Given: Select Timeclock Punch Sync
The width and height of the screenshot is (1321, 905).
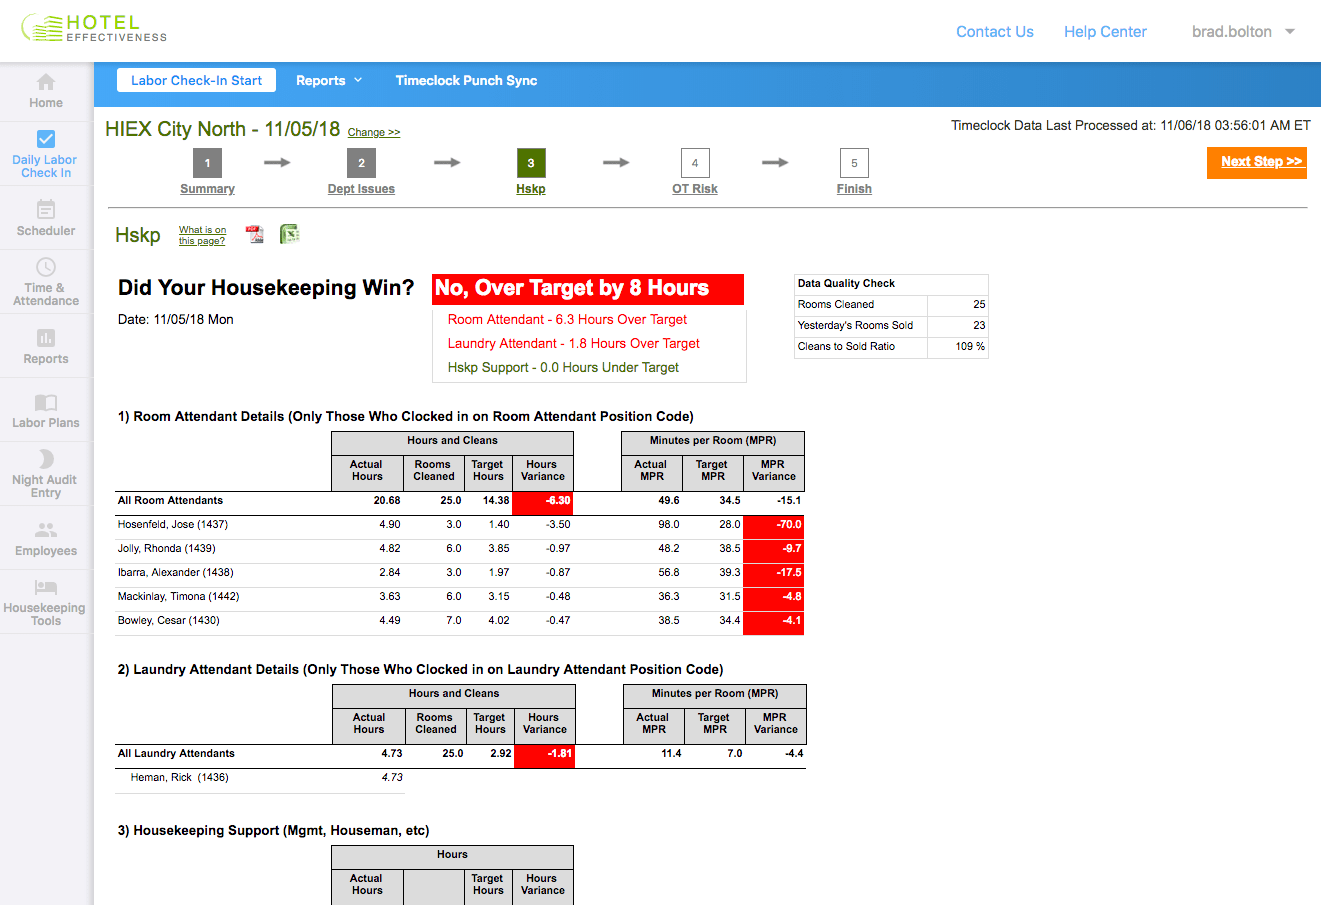Looking at the screenshot, I should pyautogui.click(x=466, y=80).
